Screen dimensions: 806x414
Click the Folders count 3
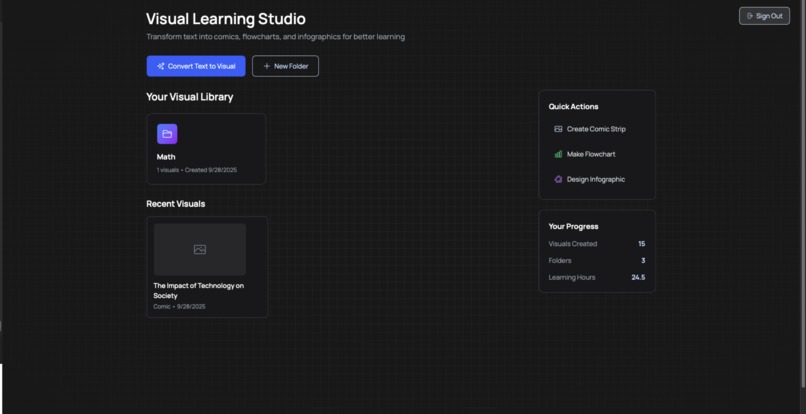click(643, 261)
